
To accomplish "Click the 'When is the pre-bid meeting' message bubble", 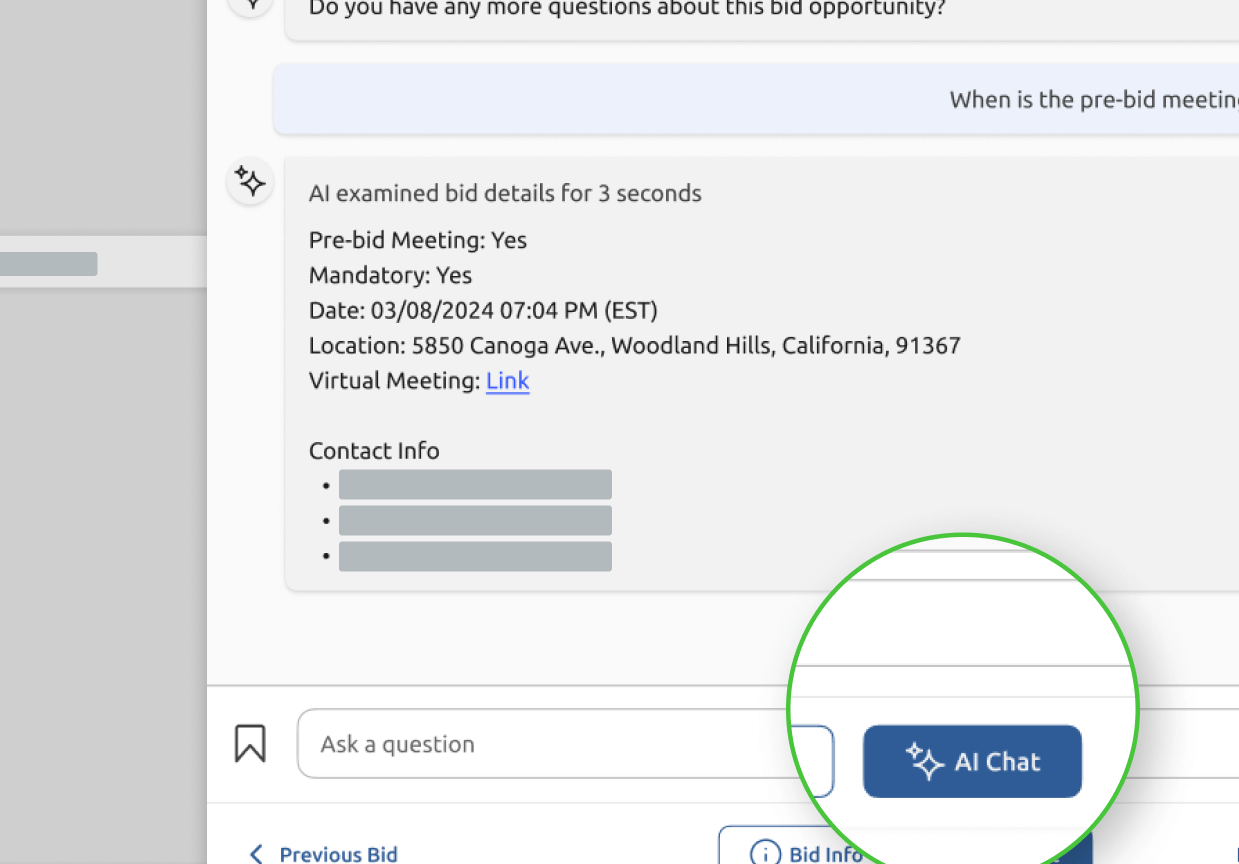I will tap(1090, 100).
